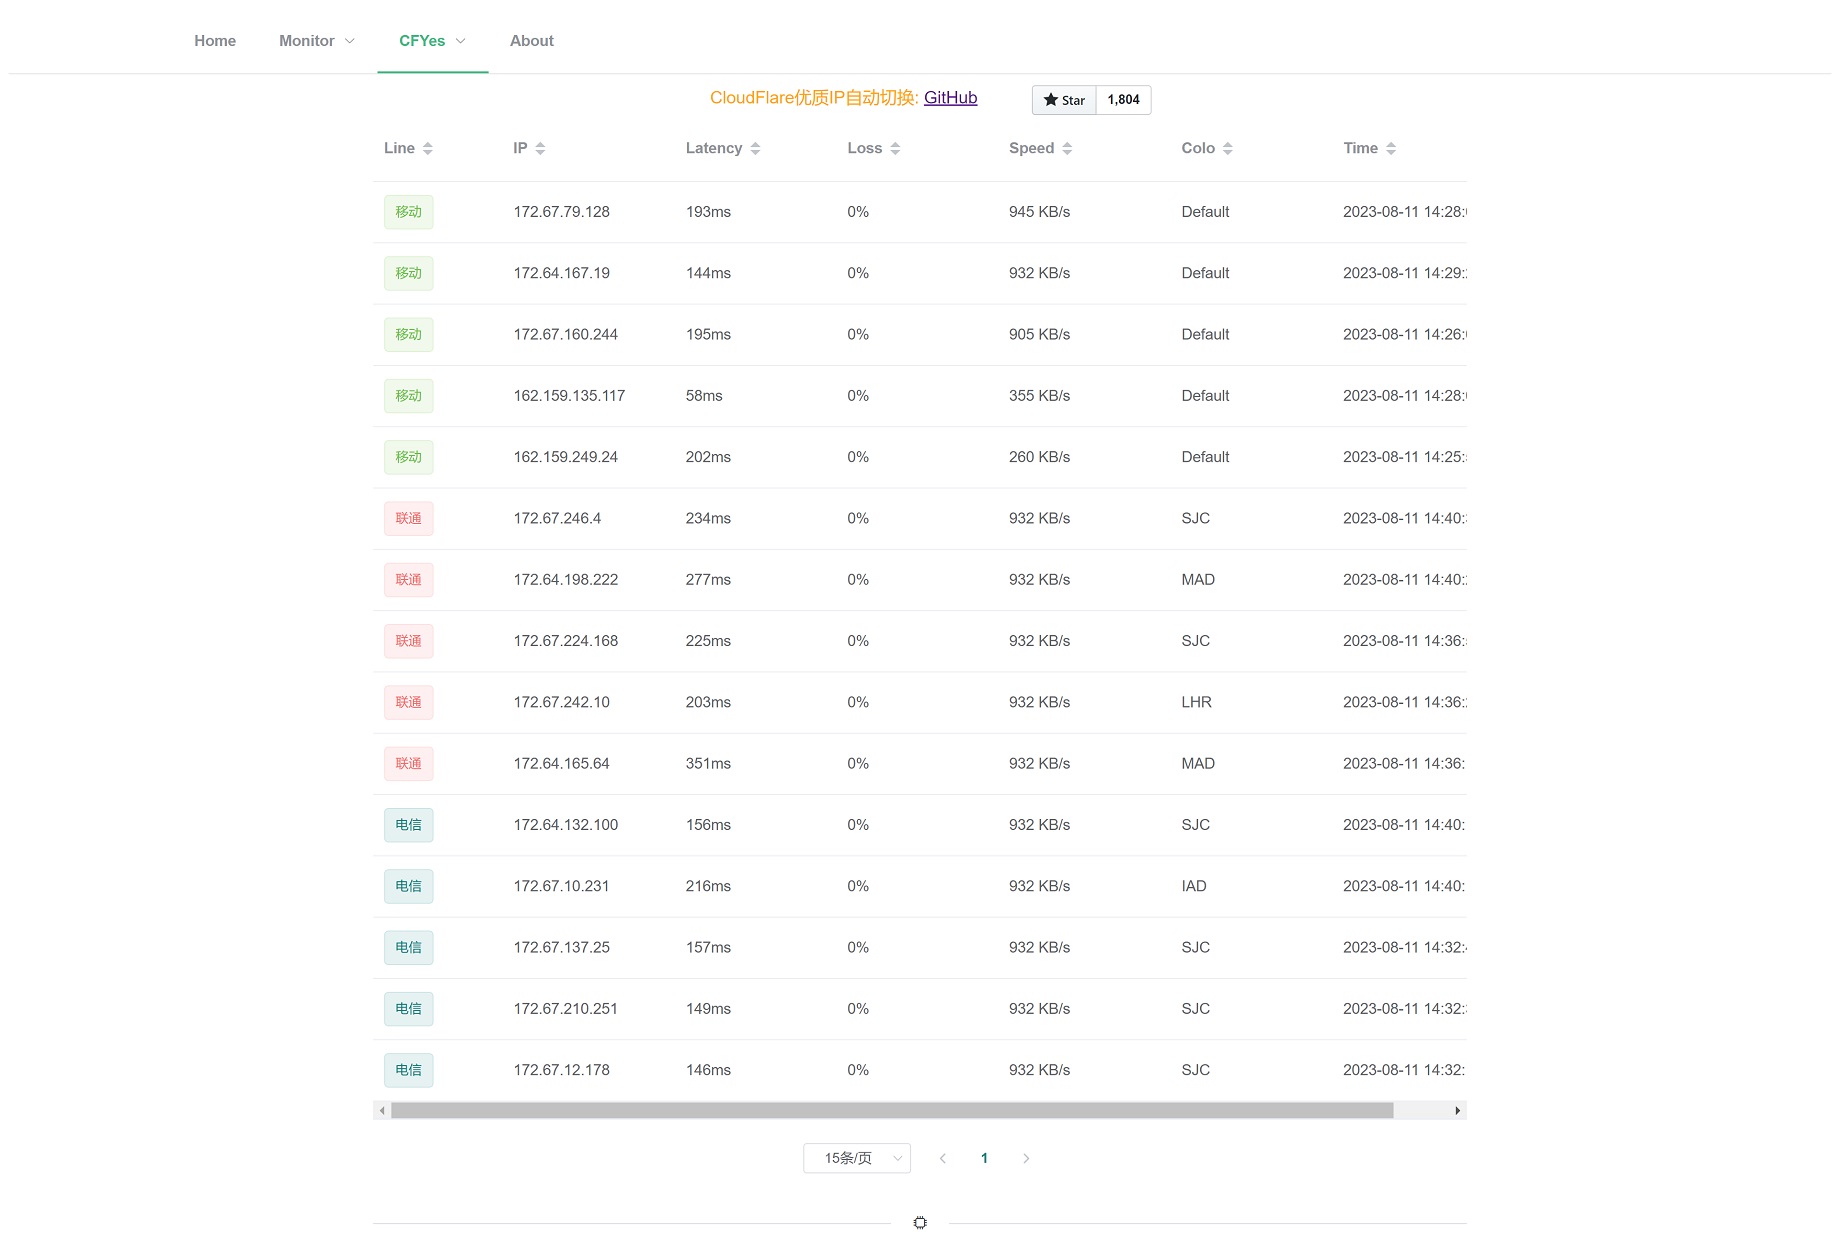Click the 144ms latency value
This screenshot has height=1250, width=1840.
click(x=708, y=273)
